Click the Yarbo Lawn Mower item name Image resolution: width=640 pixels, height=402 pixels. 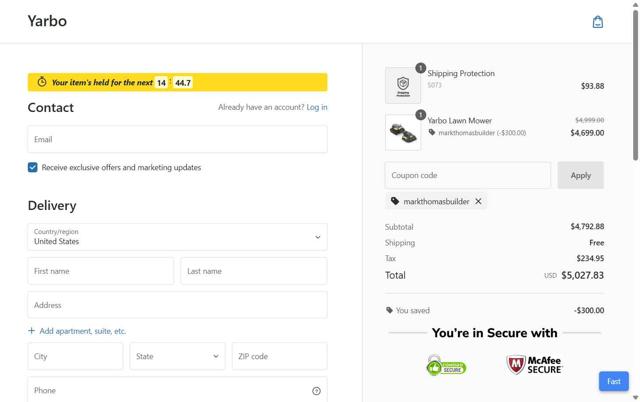pos(460,120)
